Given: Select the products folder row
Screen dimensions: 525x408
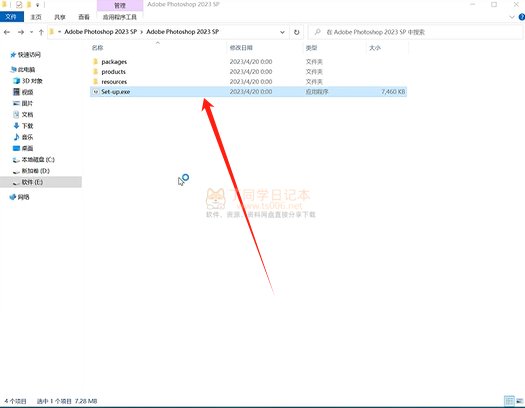Looking at the screenshot, I should (248, 72).
